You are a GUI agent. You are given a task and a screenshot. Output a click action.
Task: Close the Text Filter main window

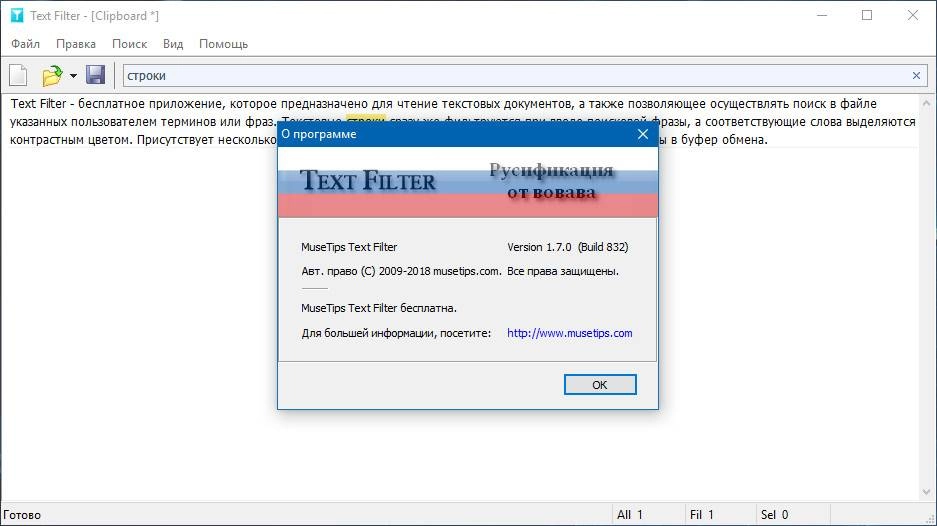pos(912,16)
